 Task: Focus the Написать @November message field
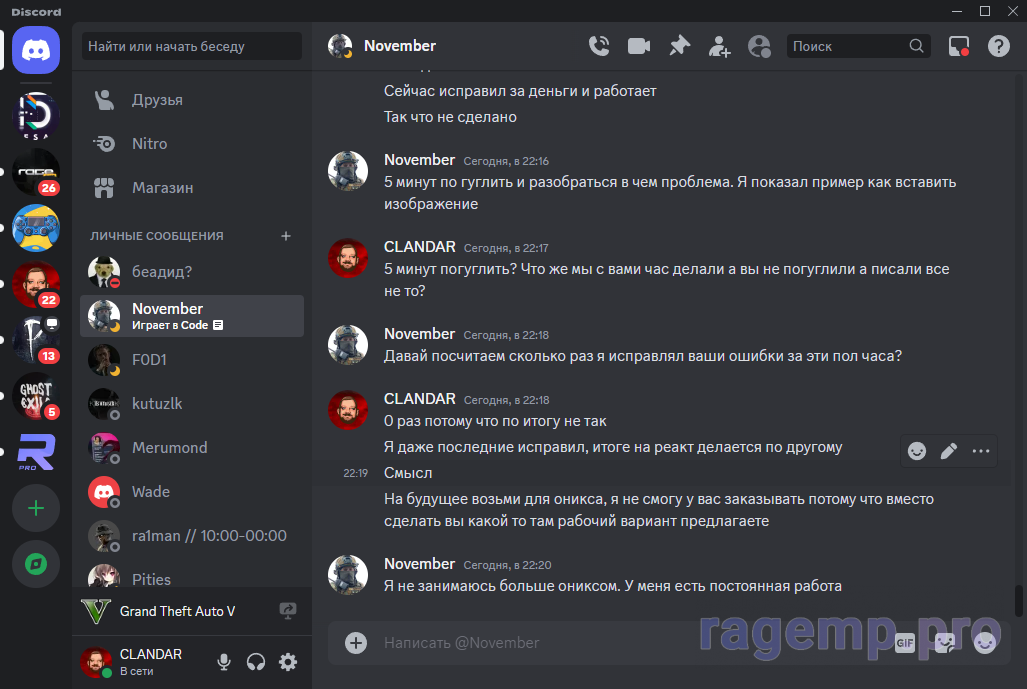pyautogui.click(x=600, y=643)
